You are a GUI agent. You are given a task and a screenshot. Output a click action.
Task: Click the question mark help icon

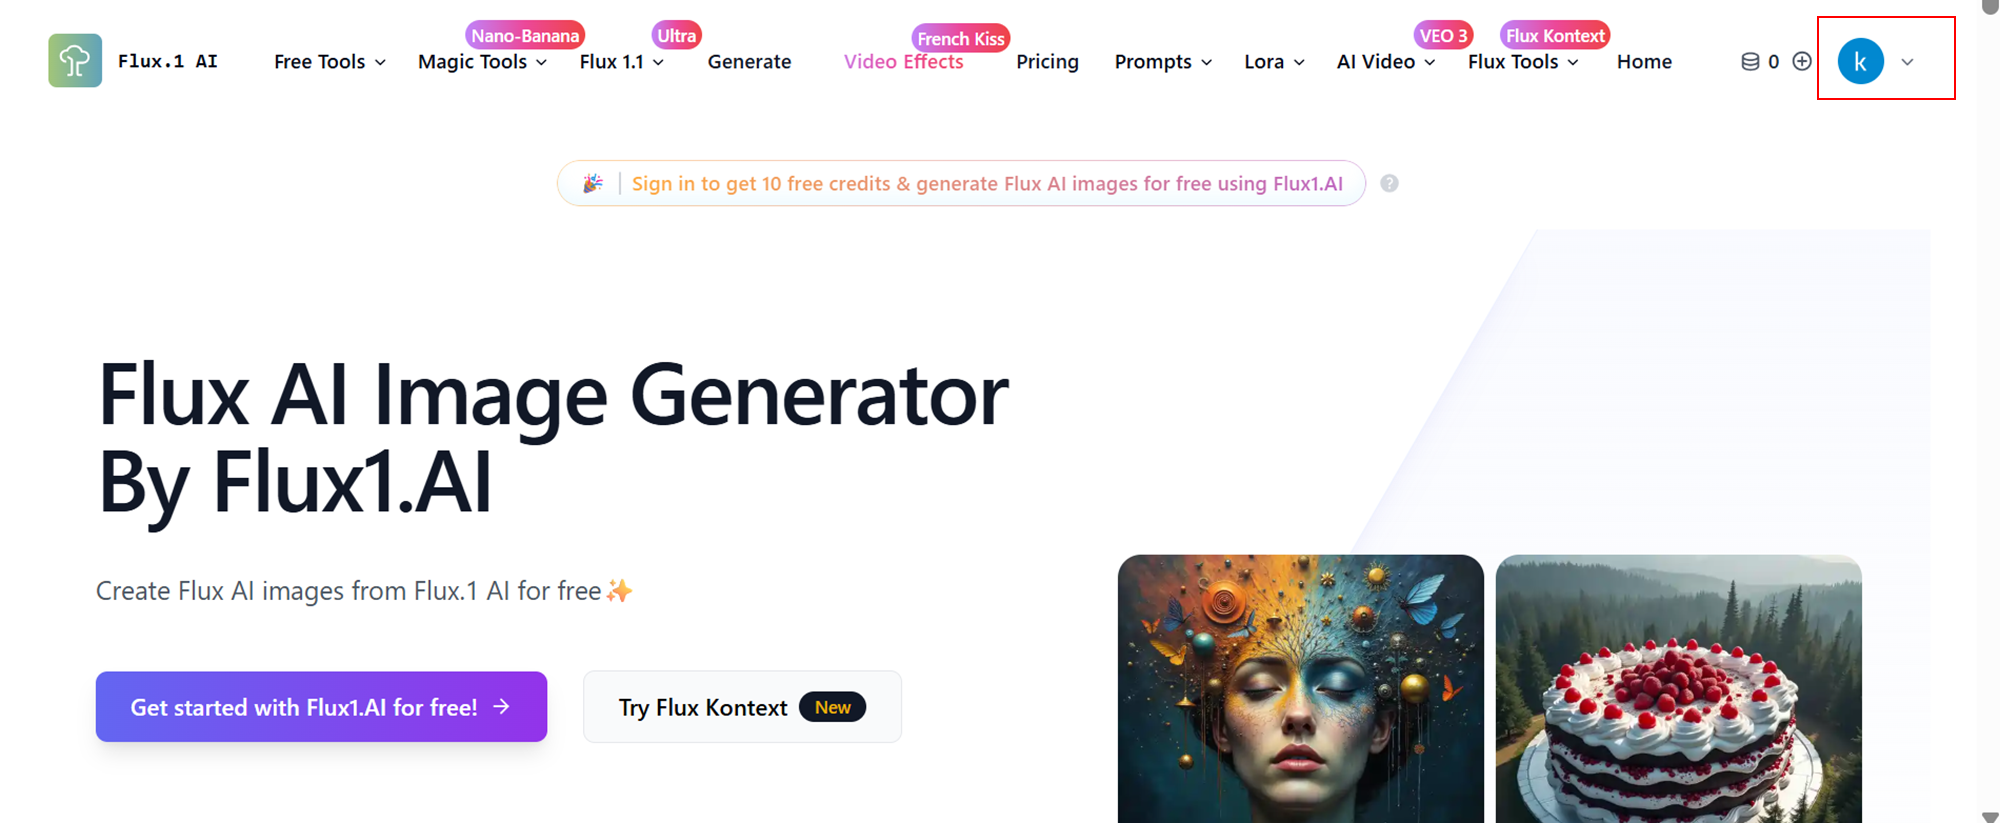pyautogui.click(x=1389, y=183)
